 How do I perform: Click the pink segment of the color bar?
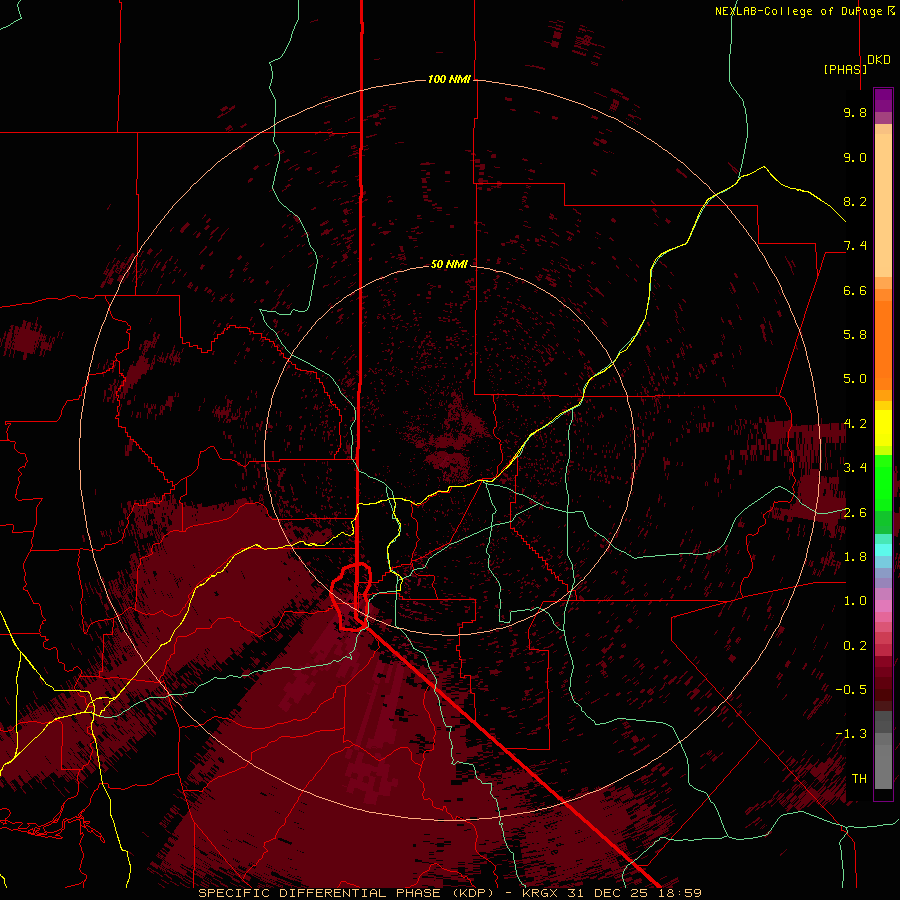883,606
